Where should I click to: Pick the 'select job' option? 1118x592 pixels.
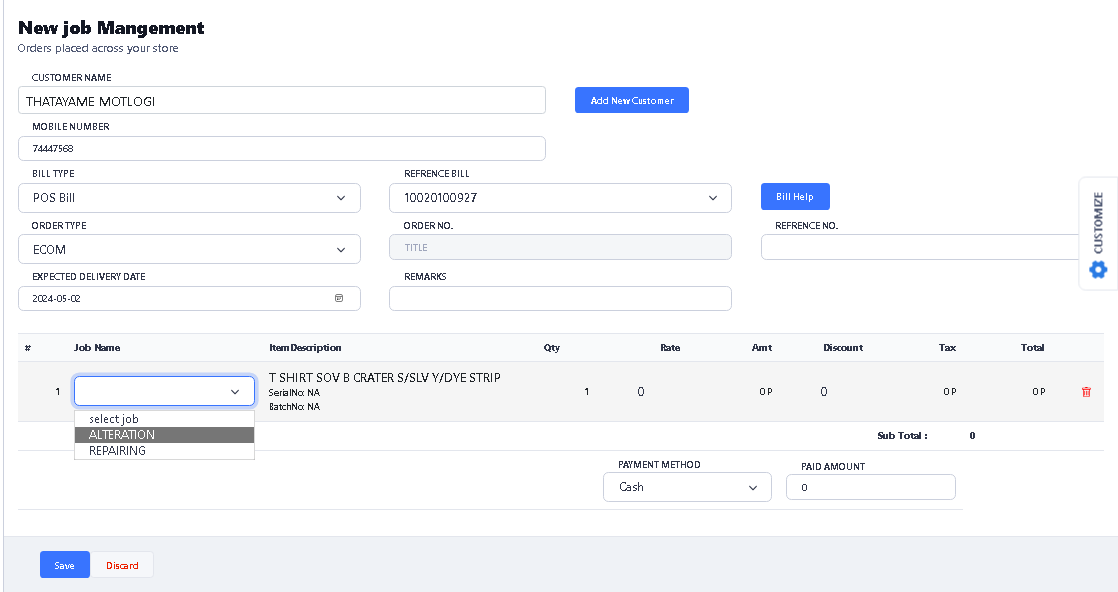pos(164,419)
